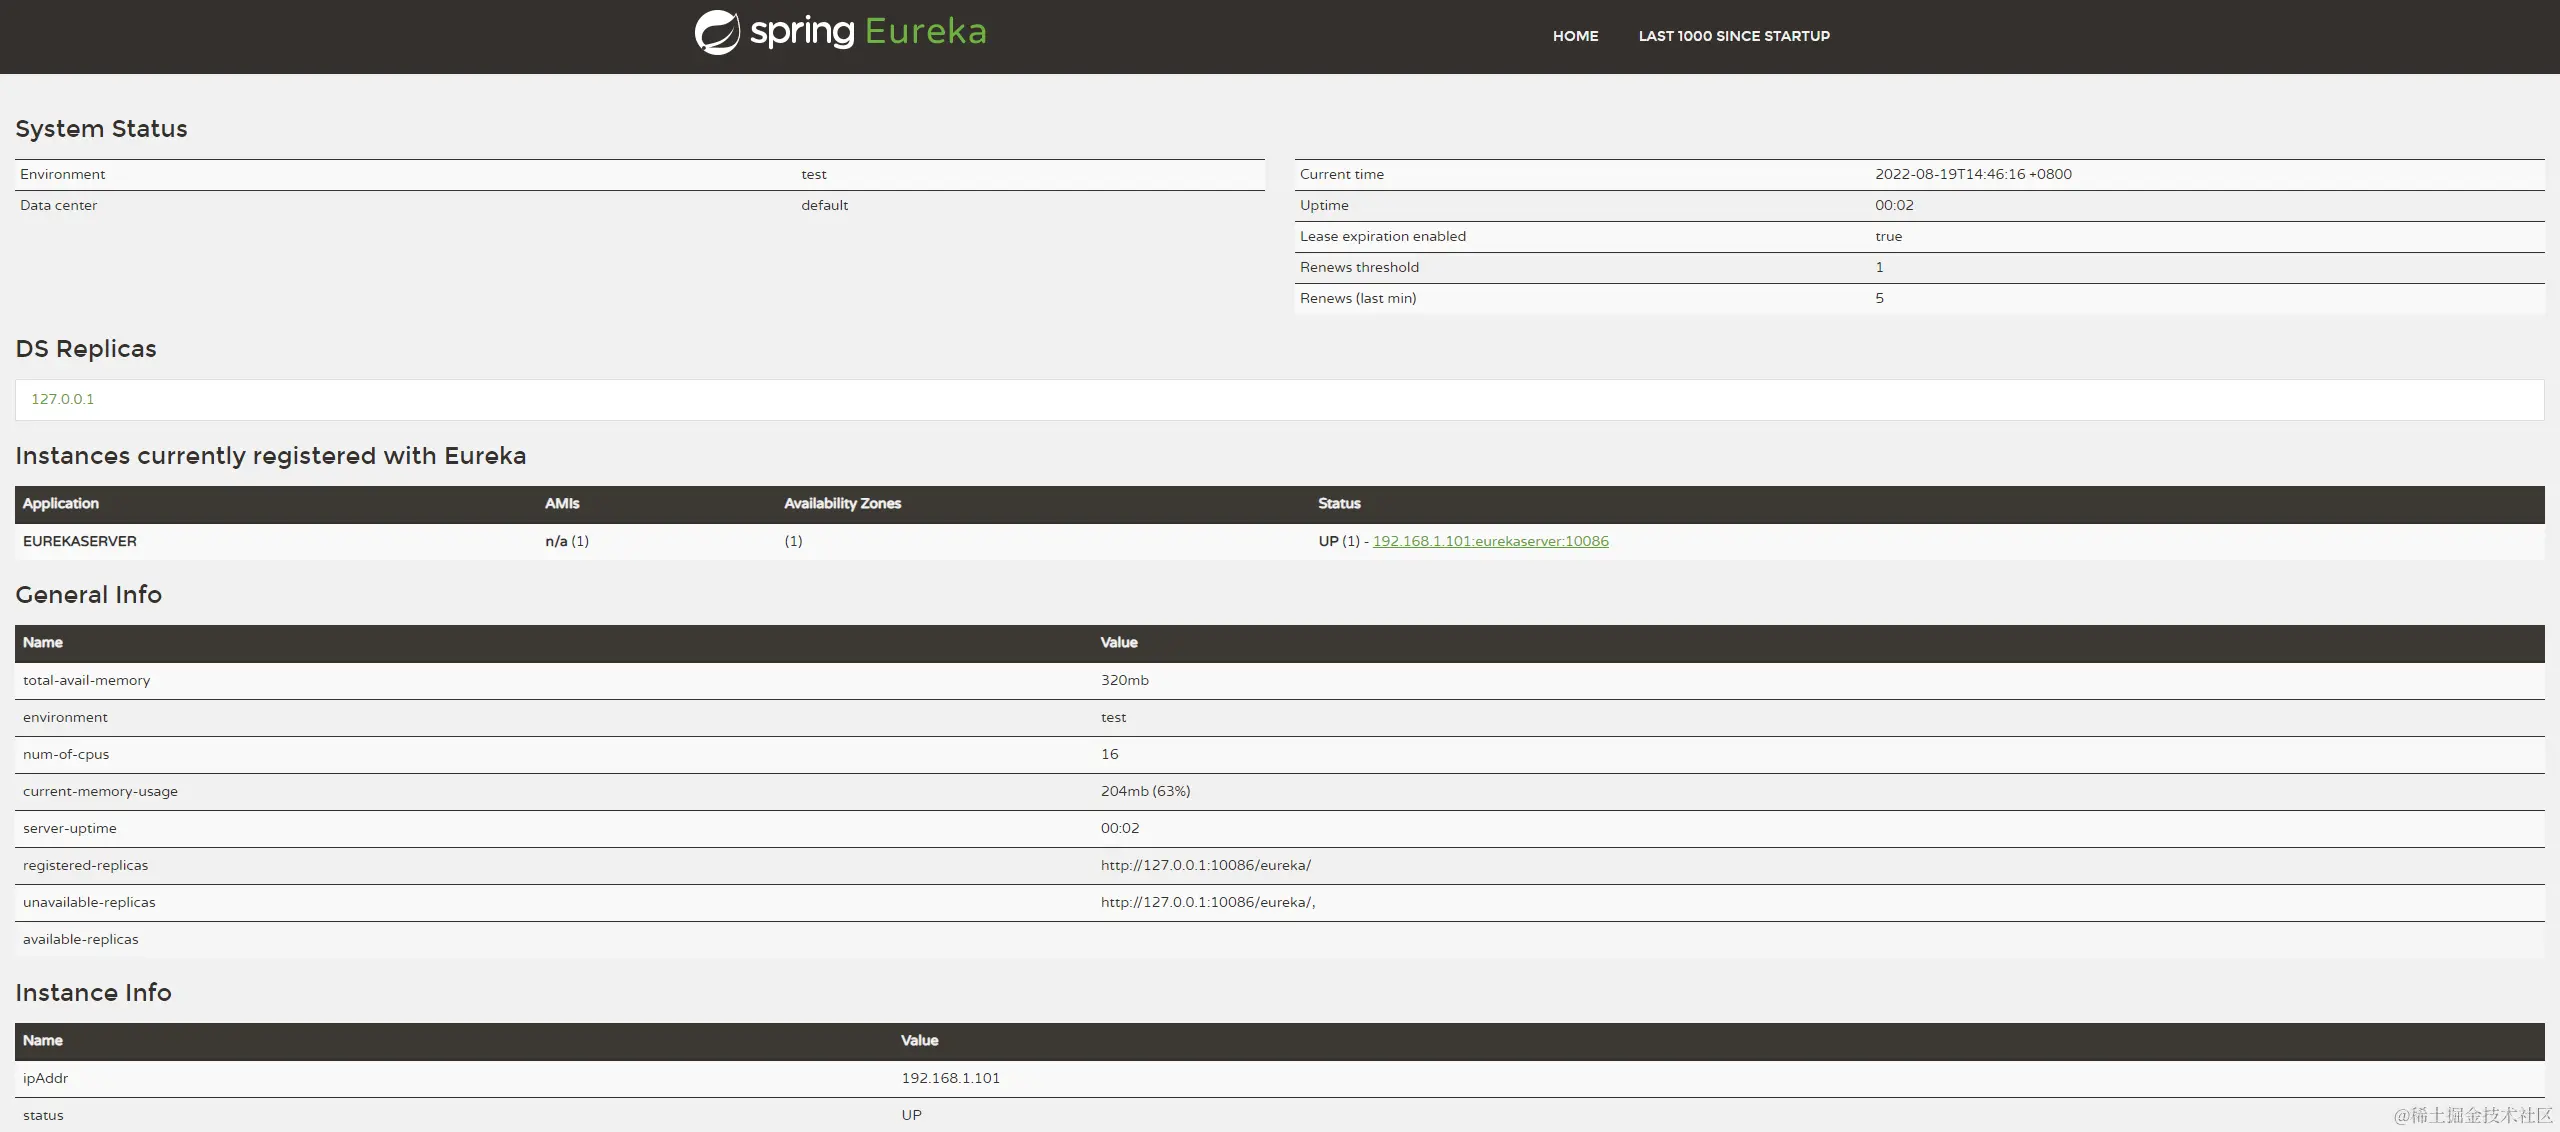Open LAST 1000 SINCE STARTUP page

pyautogui.click(x=1733, y=36)
